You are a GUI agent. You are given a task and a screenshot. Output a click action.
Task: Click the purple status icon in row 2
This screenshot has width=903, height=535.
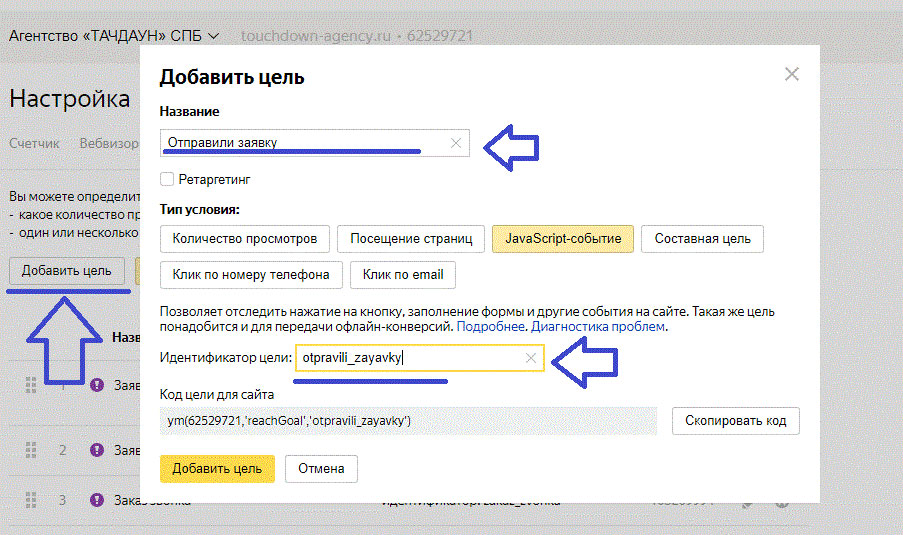[97, 449]
